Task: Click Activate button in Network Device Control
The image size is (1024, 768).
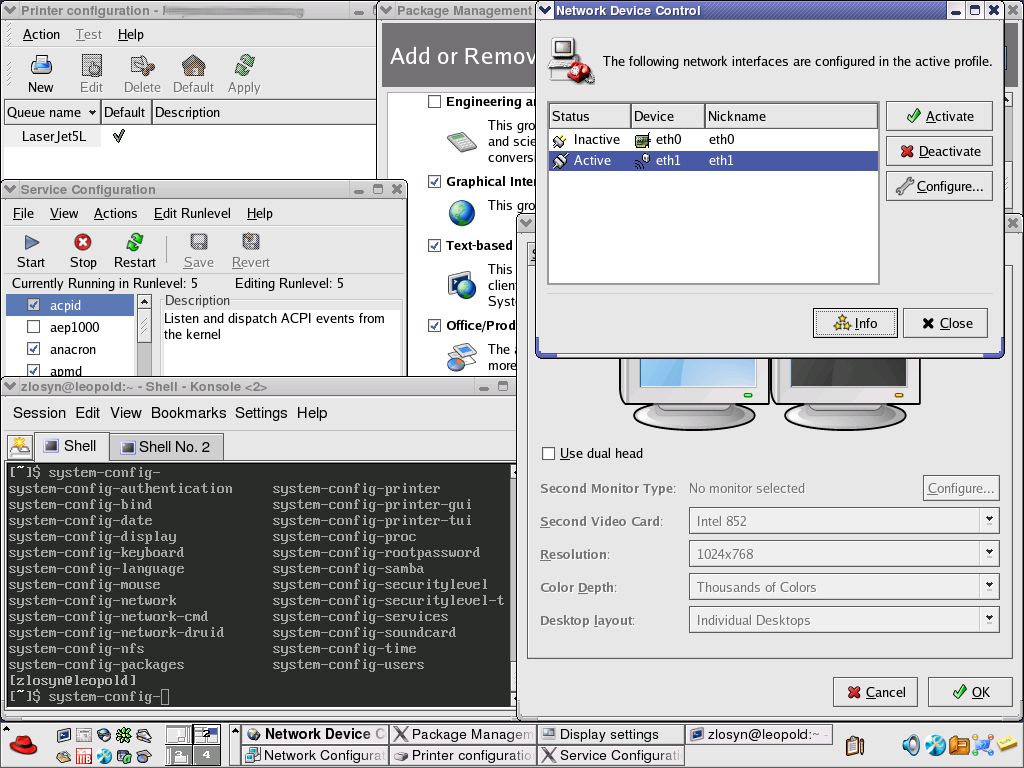Action: pyautogui.click(x=939, y=116)
